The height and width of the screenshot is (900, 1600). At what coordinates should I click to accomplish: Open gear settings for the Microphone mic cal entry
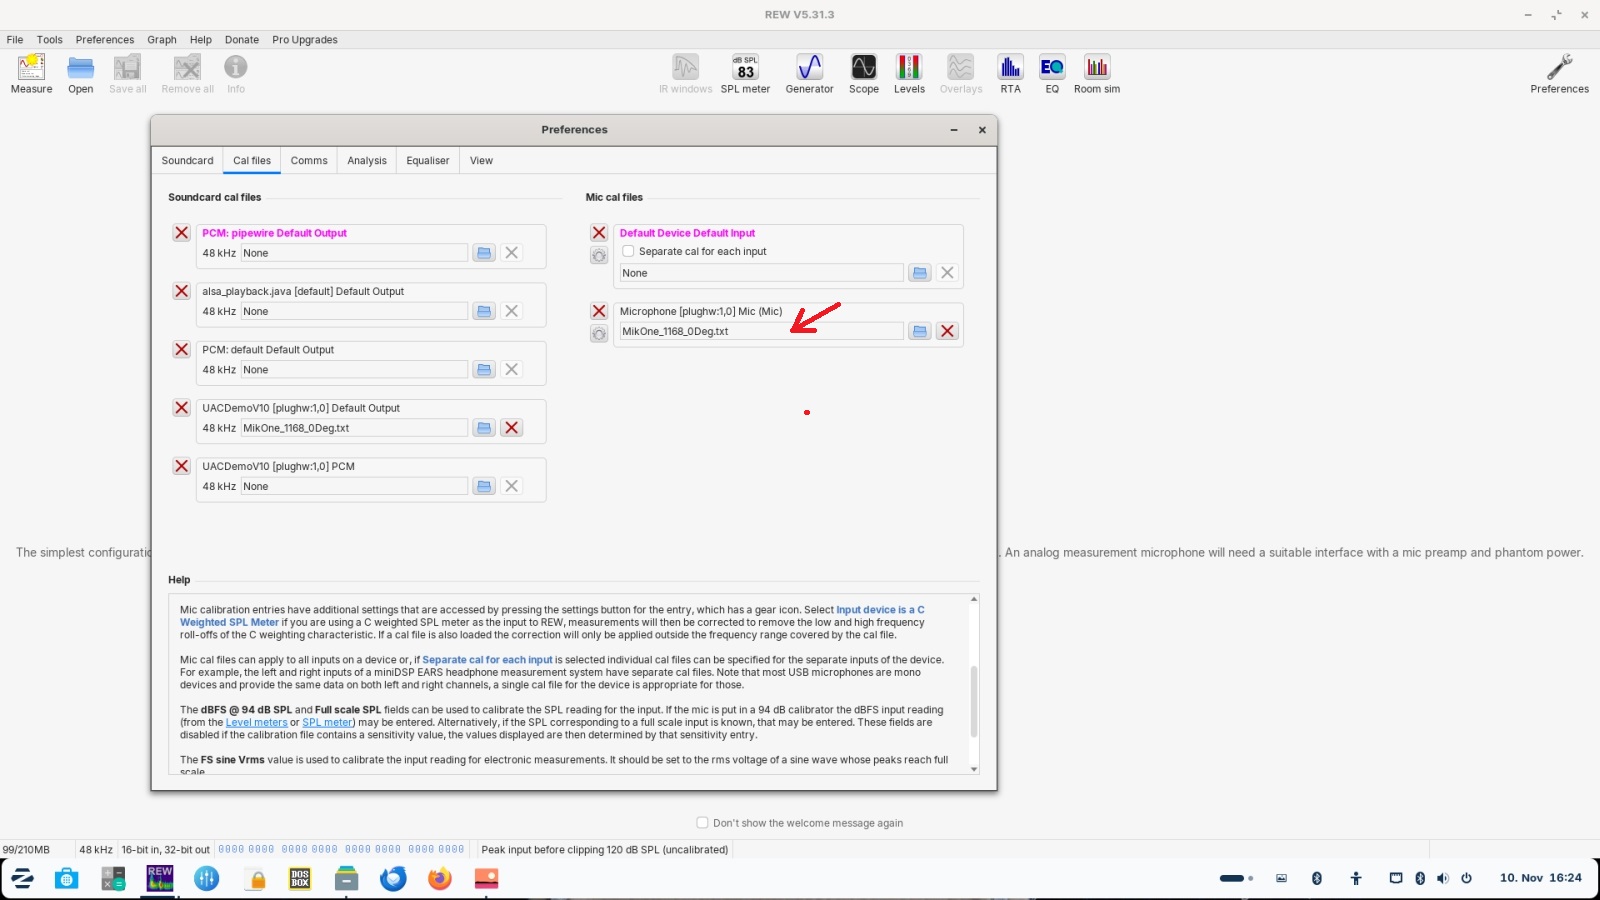pos(599,334)
